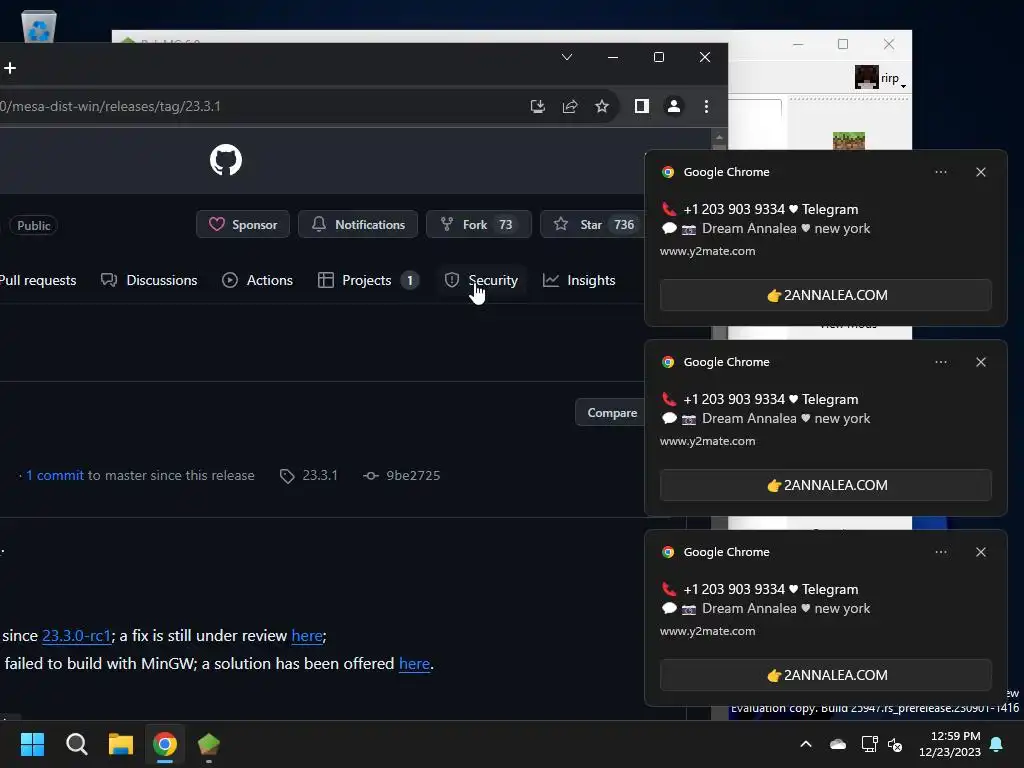
Task: Click the page scrollbar up arrow
Action: 719,138
